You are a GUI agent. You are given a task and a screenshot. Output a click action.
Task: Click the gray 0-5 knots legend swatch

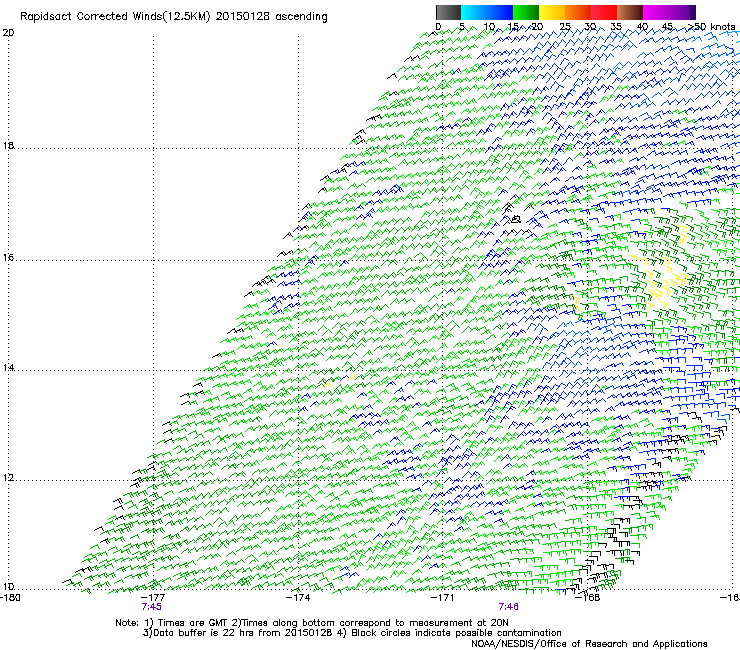(448, 12)
